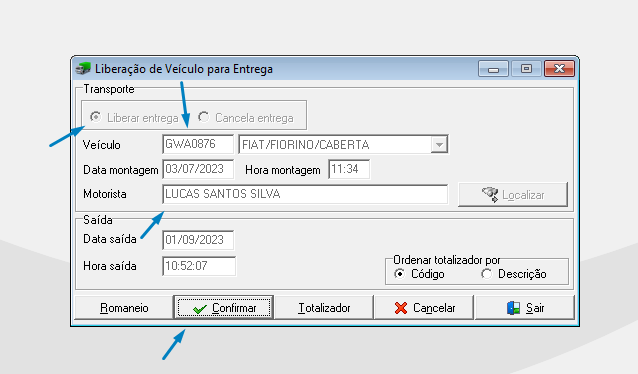
Task: Click the binoculars icon on Localizar
Action: tap(490, 195)
